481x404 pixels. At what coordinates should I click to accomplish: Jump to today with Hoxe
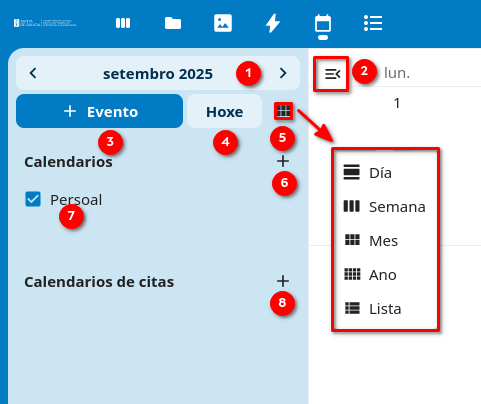[x=224, y=111]
